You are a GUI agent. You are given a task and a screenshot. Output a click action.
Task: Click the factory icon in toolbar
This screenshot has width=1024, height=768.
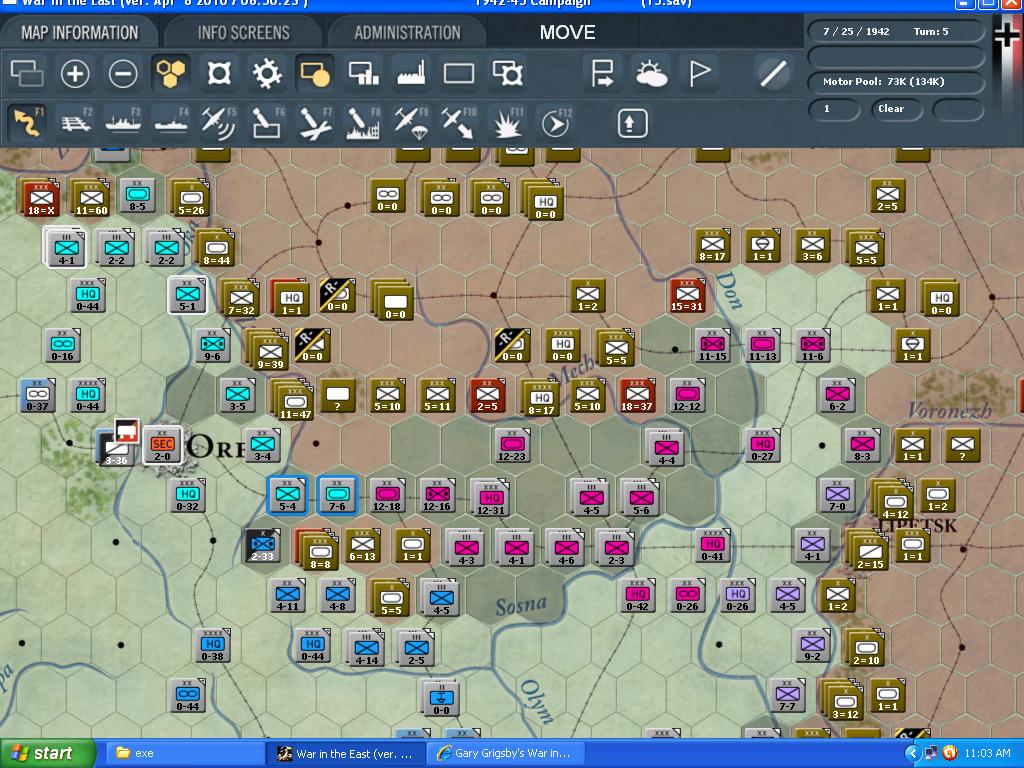pyautogui.click(x=411, y=73)
